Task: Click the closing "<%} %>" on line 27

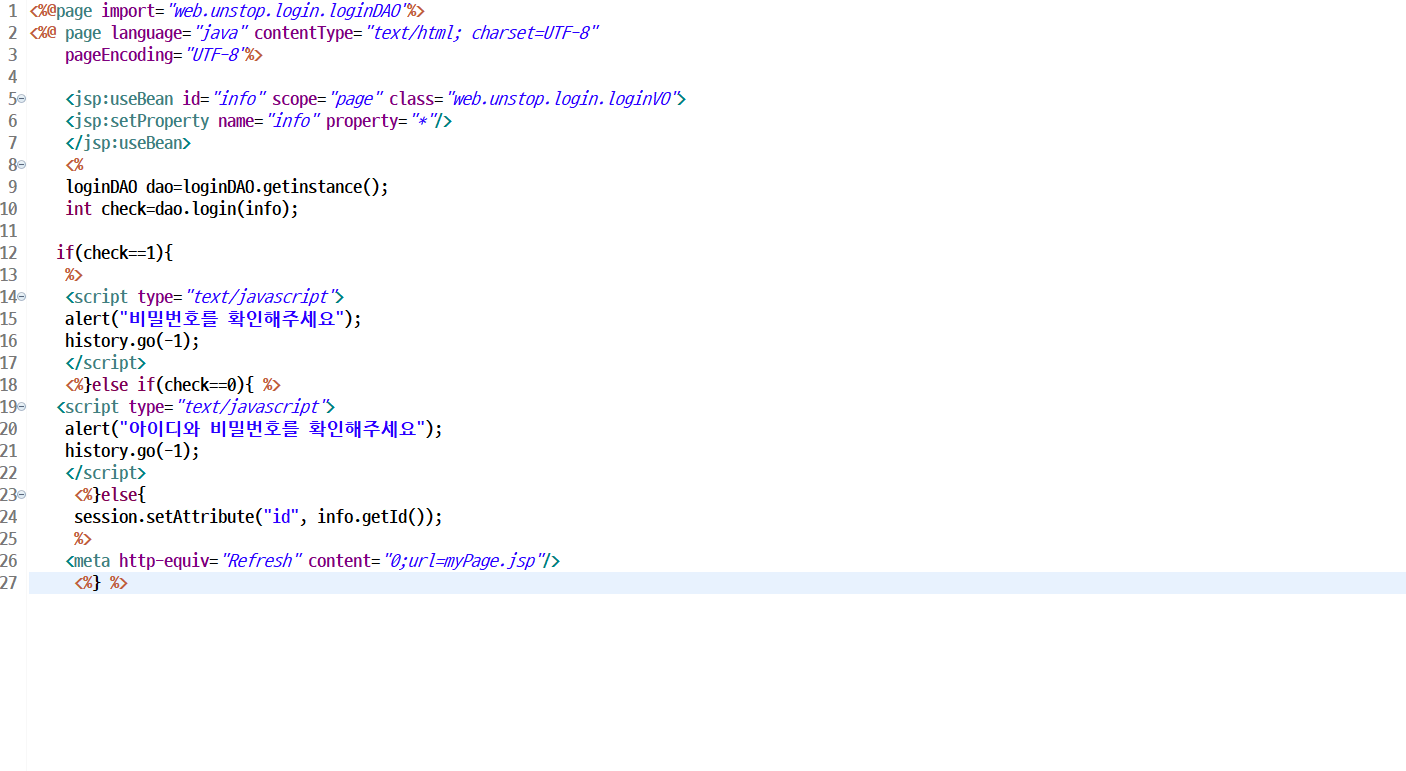Action: tap(101, 583)
